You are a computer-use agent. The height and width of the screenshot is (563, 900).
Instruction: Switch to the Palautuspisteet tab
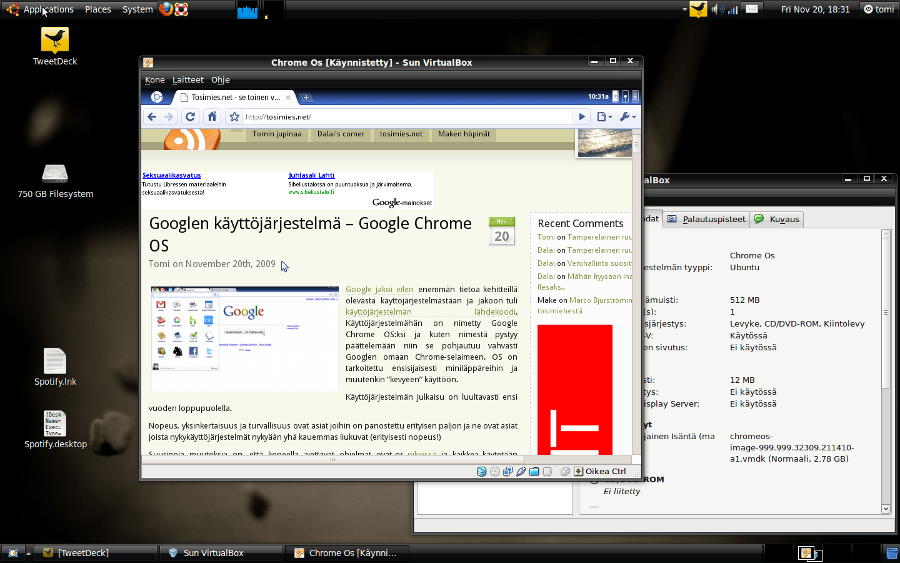click(707, 219)
